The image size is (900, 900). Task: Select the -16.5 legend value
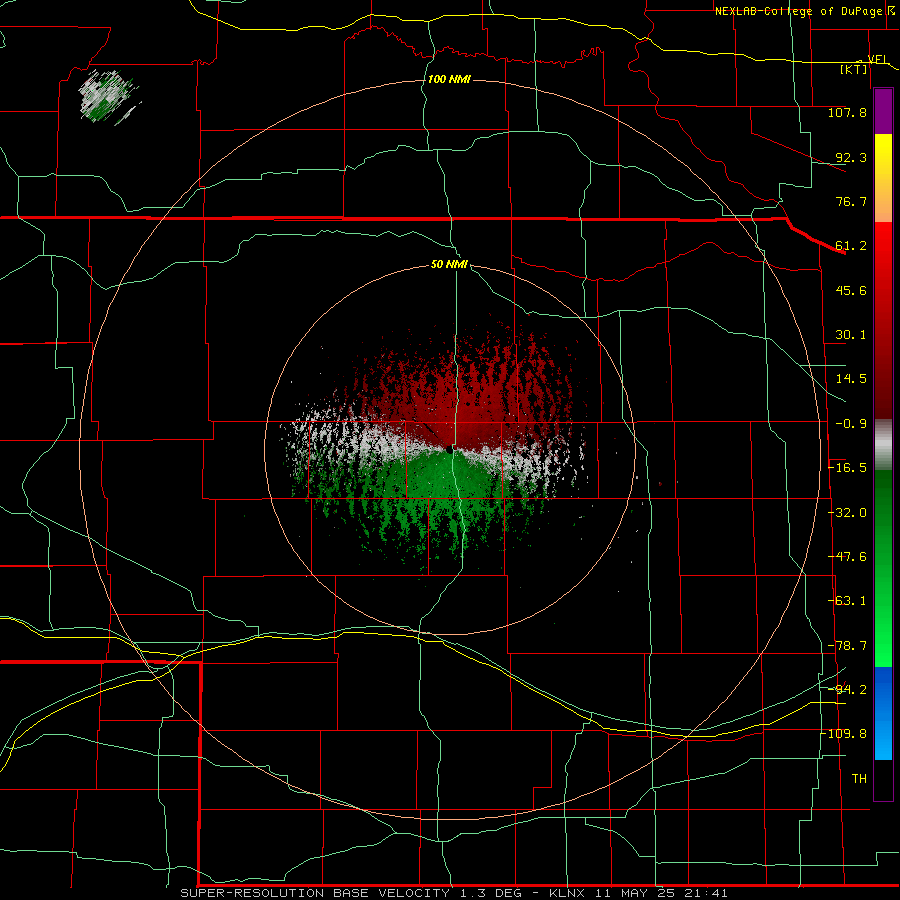click(847, 468)
